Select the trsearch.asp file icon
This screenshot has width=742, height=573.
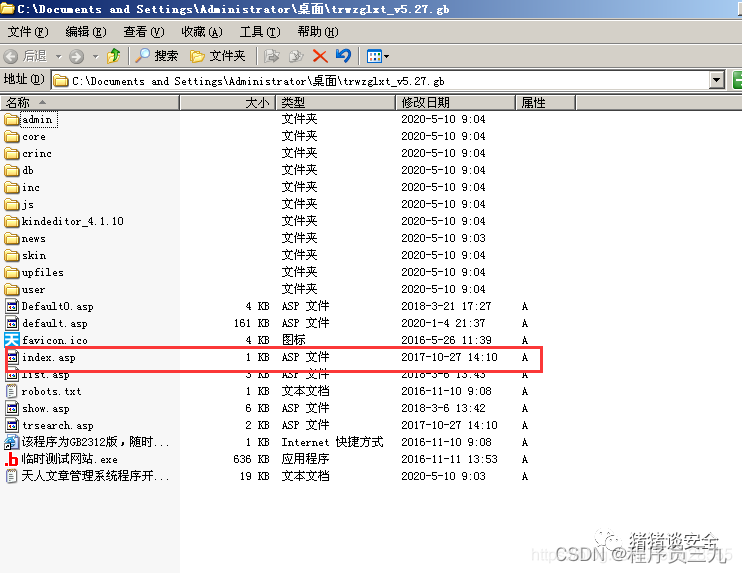tap(12, 425)
